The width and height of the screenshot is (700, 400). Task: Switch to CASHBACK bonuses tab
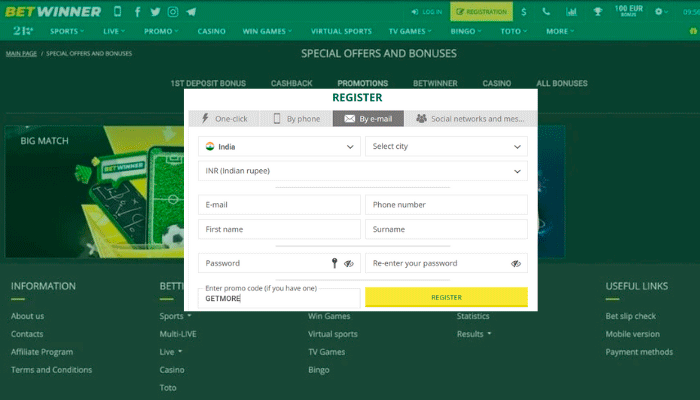pos(292,83)
